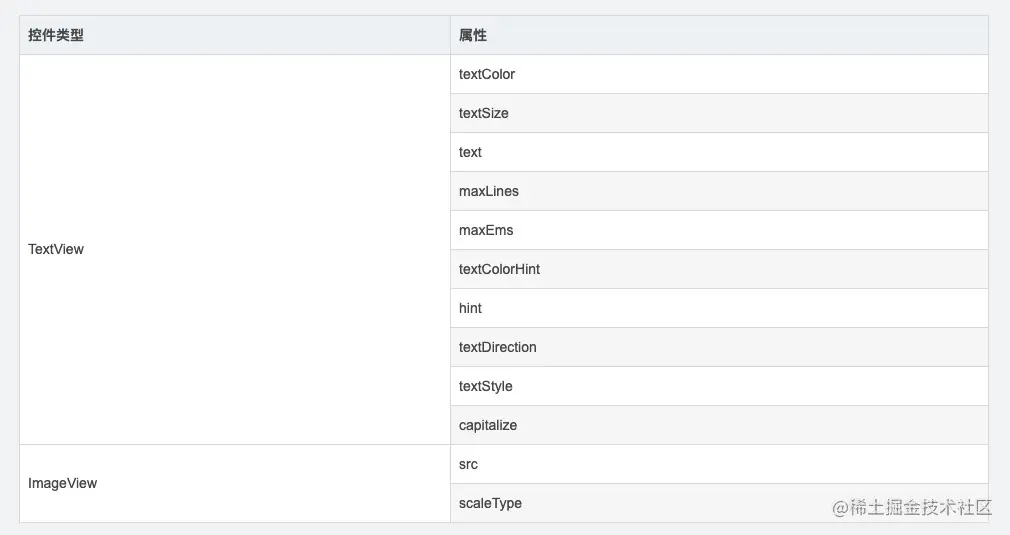Click the gray page margin above the table

point(500,7)
